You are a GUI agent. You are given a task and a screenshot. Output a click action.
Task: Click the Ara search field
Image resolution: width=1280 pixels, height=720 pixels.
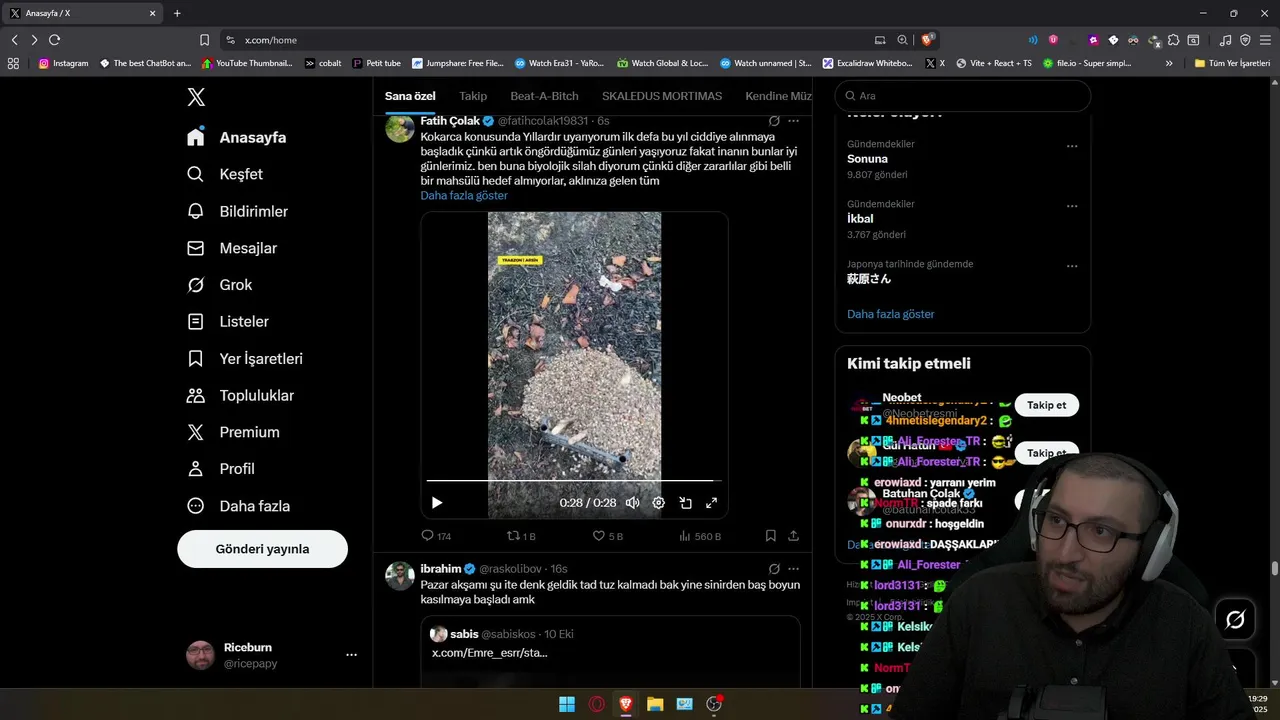[962, 96]
